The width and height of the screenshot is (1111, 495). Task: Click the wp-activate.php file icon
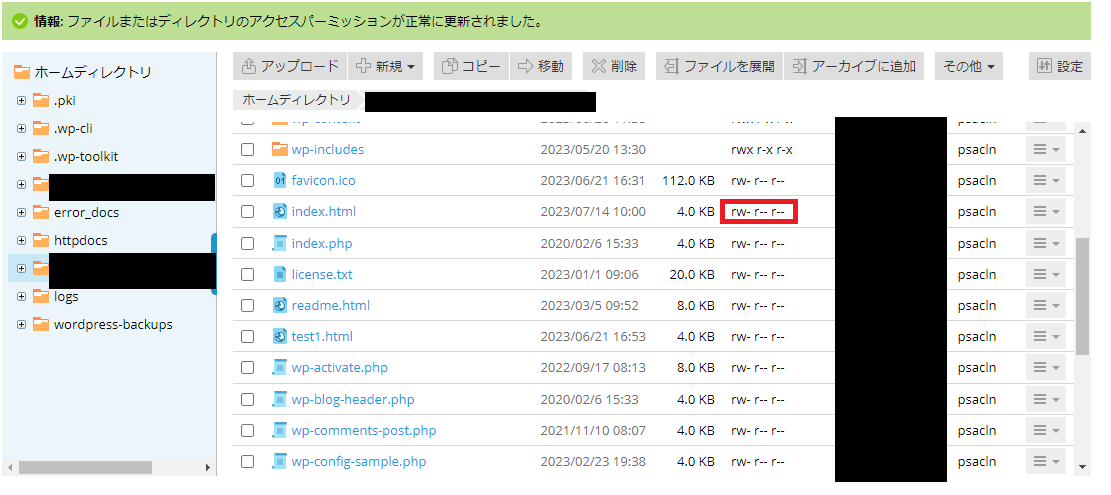[x=279, y=368]
